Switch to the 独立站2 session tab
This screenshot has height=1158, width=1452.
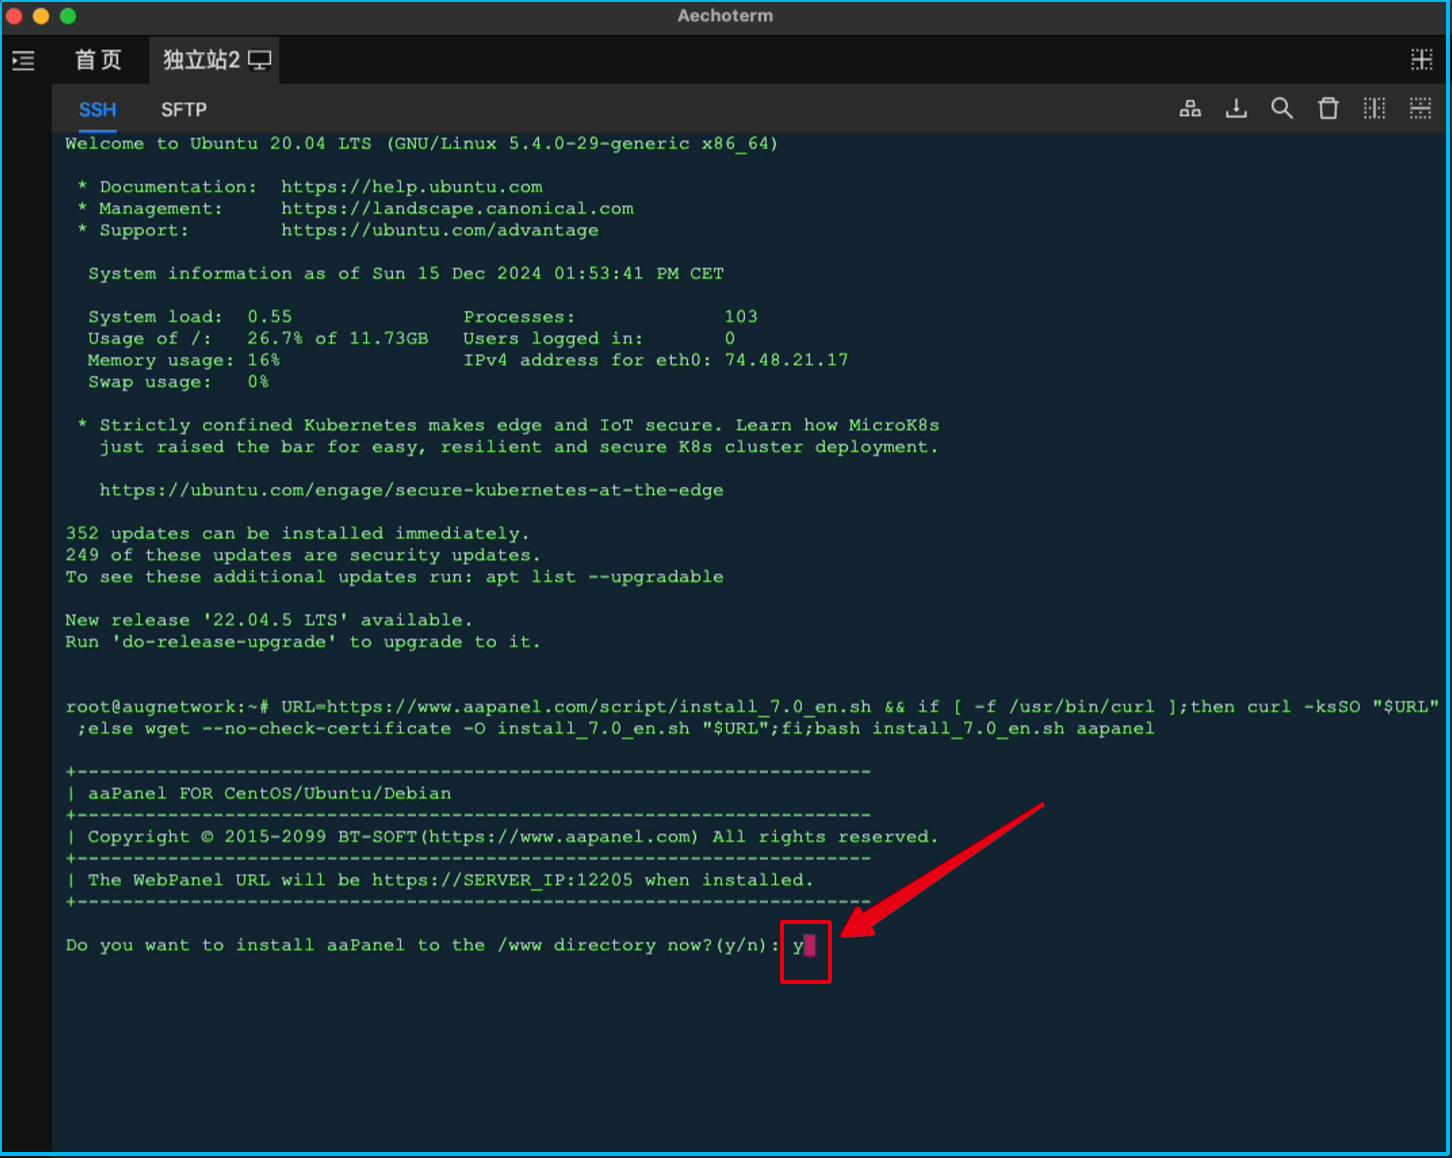click(x=216, y=60)
